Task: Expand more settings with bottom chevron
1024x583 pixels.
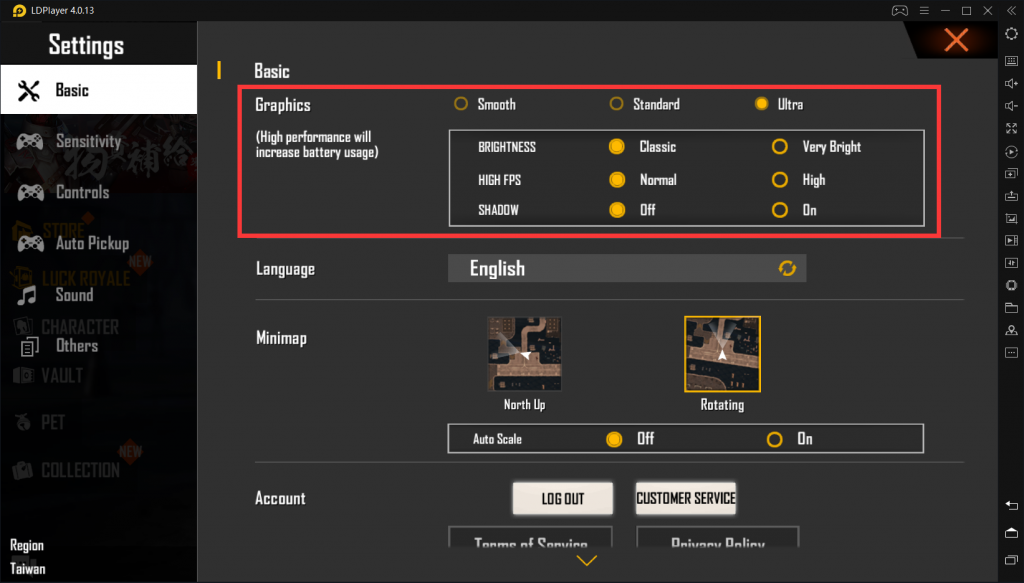Action: click(587, 561)
